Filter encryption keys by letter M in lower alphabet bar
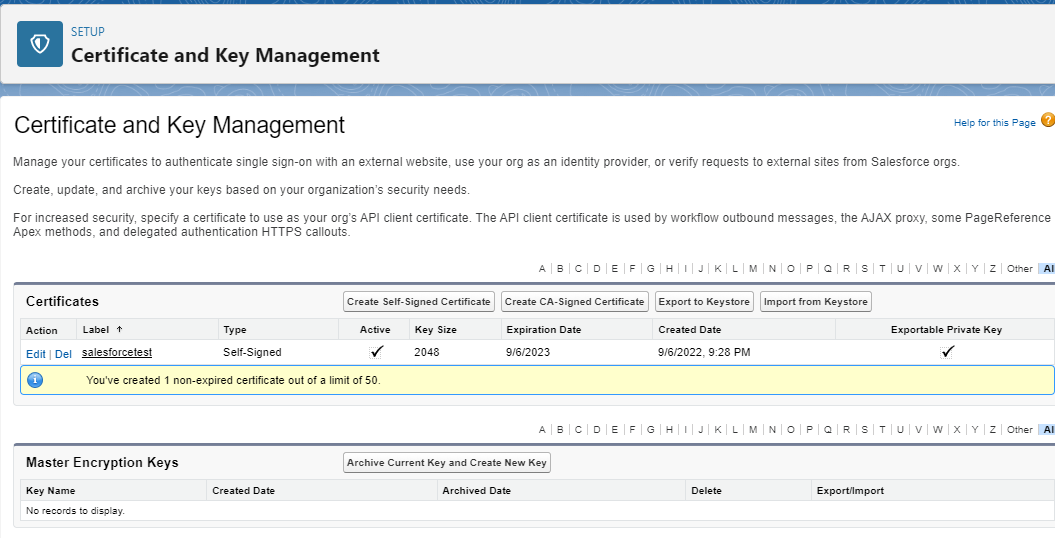Screen dimensions: 1055x538 tap(752, 429)
